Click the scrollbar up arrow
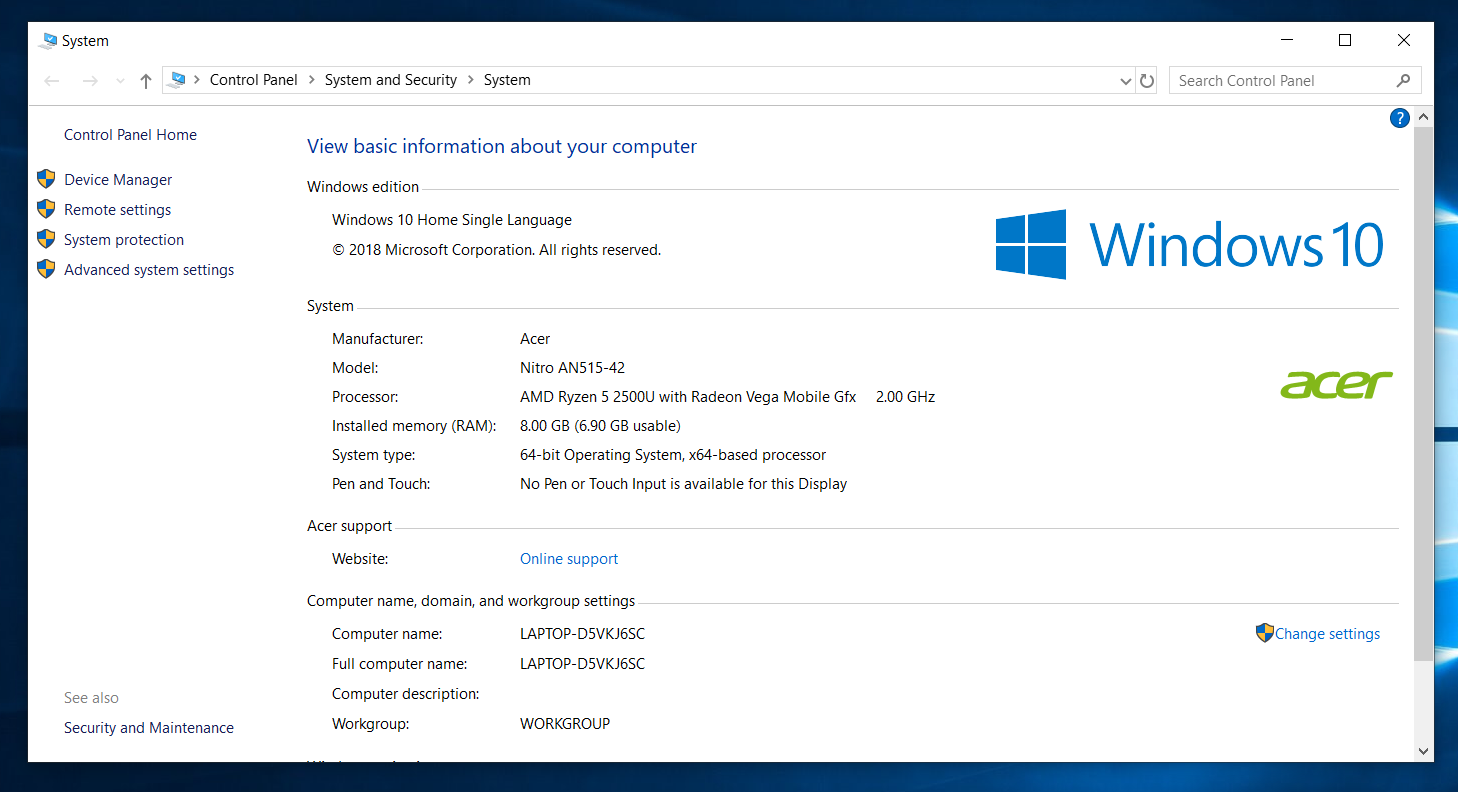The image size is (1458, 792). 1424,117
